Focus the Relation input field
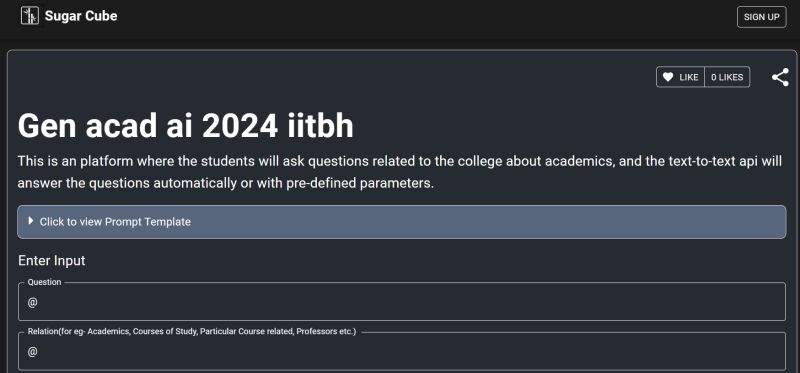 (402, 351)
